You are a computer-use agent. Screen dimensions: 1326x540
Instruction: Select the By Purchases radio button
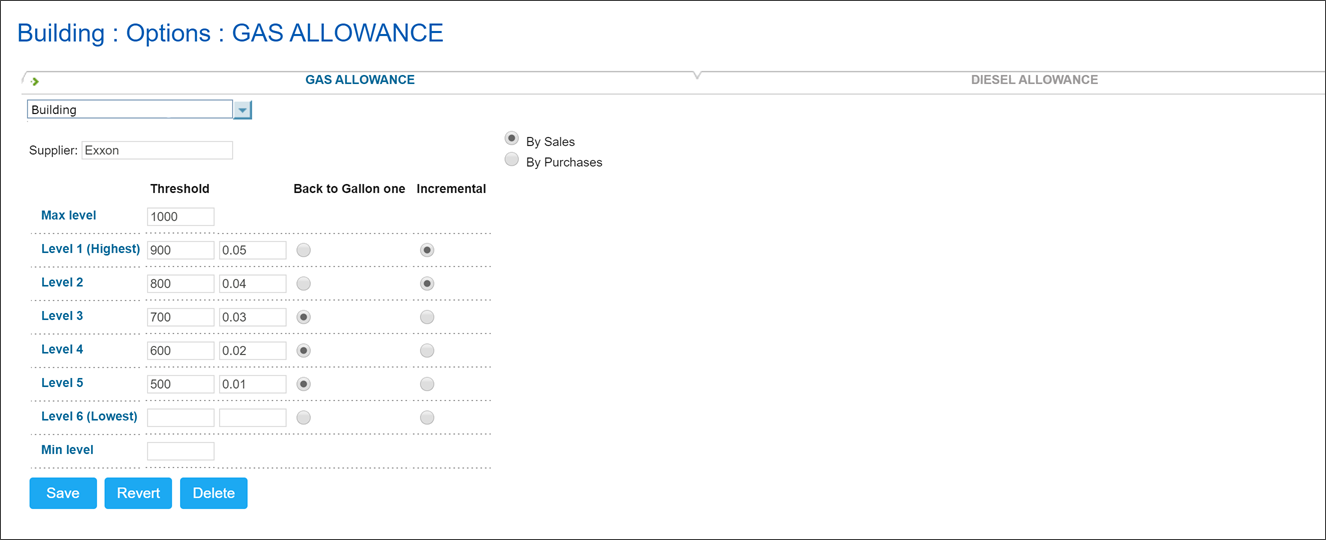coord(512,159)
